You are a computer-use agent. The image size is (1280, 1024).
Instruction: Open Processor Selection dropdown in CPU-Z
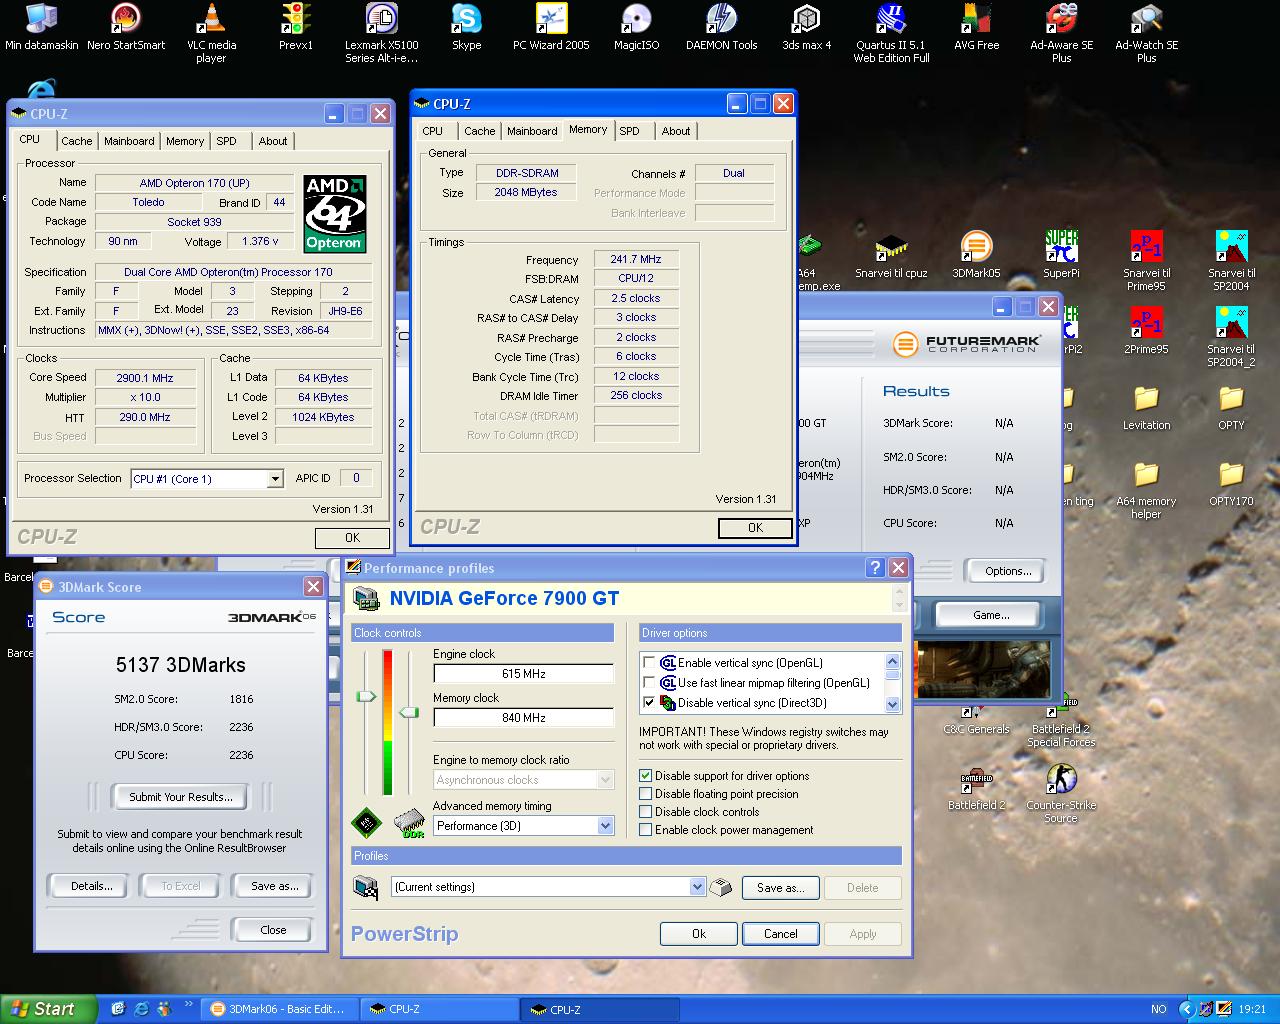[275, 479]
